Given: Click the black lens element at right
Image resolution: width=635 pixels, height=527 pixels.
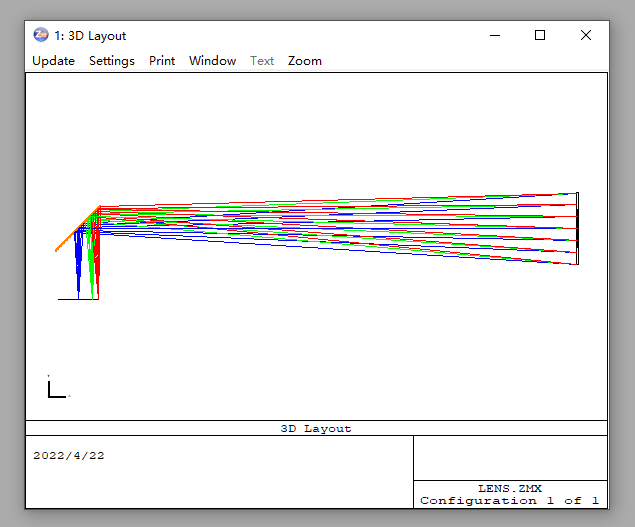Looking at the screenshot, I should [577, 228].
